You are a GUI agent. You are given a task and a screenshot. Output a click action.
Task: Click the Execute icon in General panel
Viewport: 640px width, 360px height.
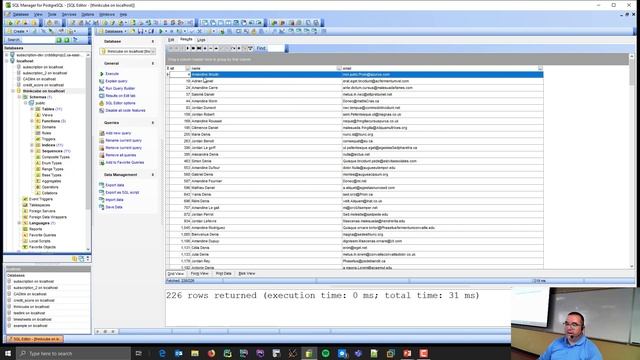click(102, 74)
